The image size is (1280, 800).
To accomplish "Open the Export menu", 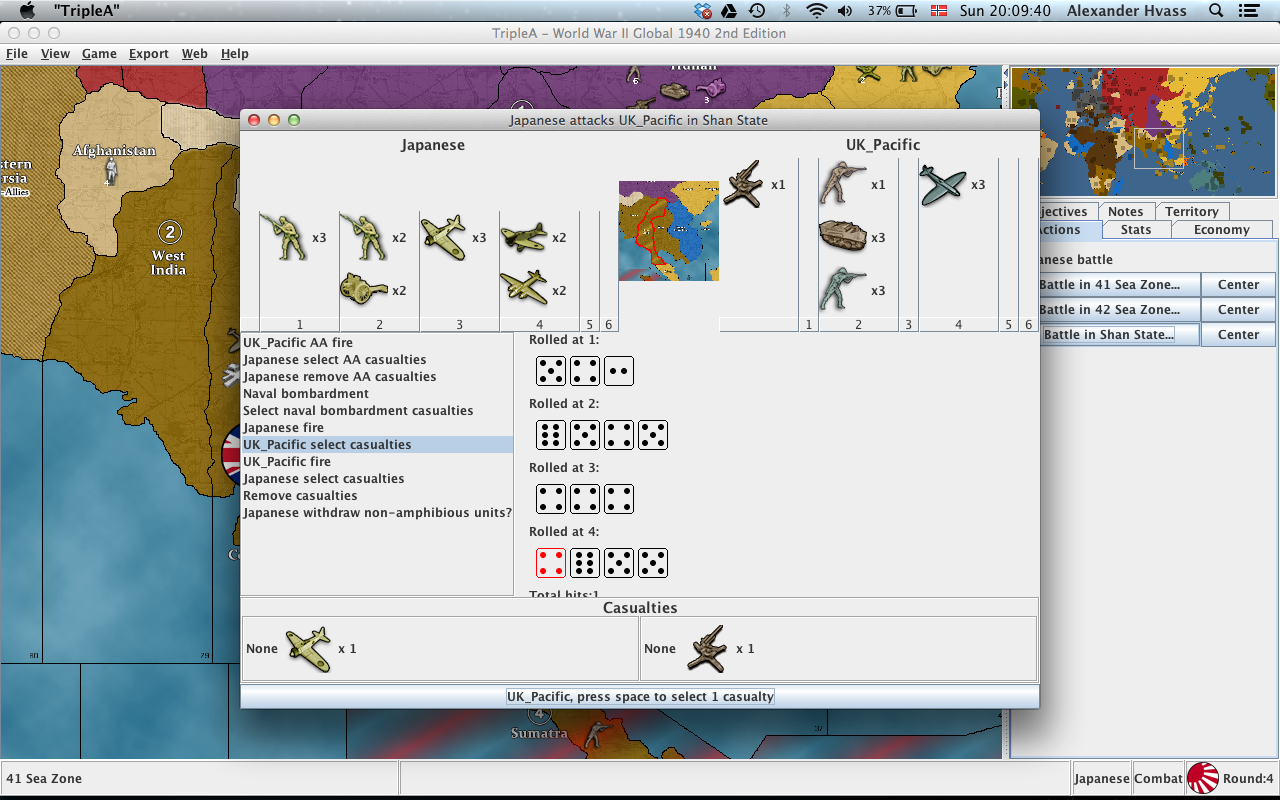I will [x=148, y=54].
